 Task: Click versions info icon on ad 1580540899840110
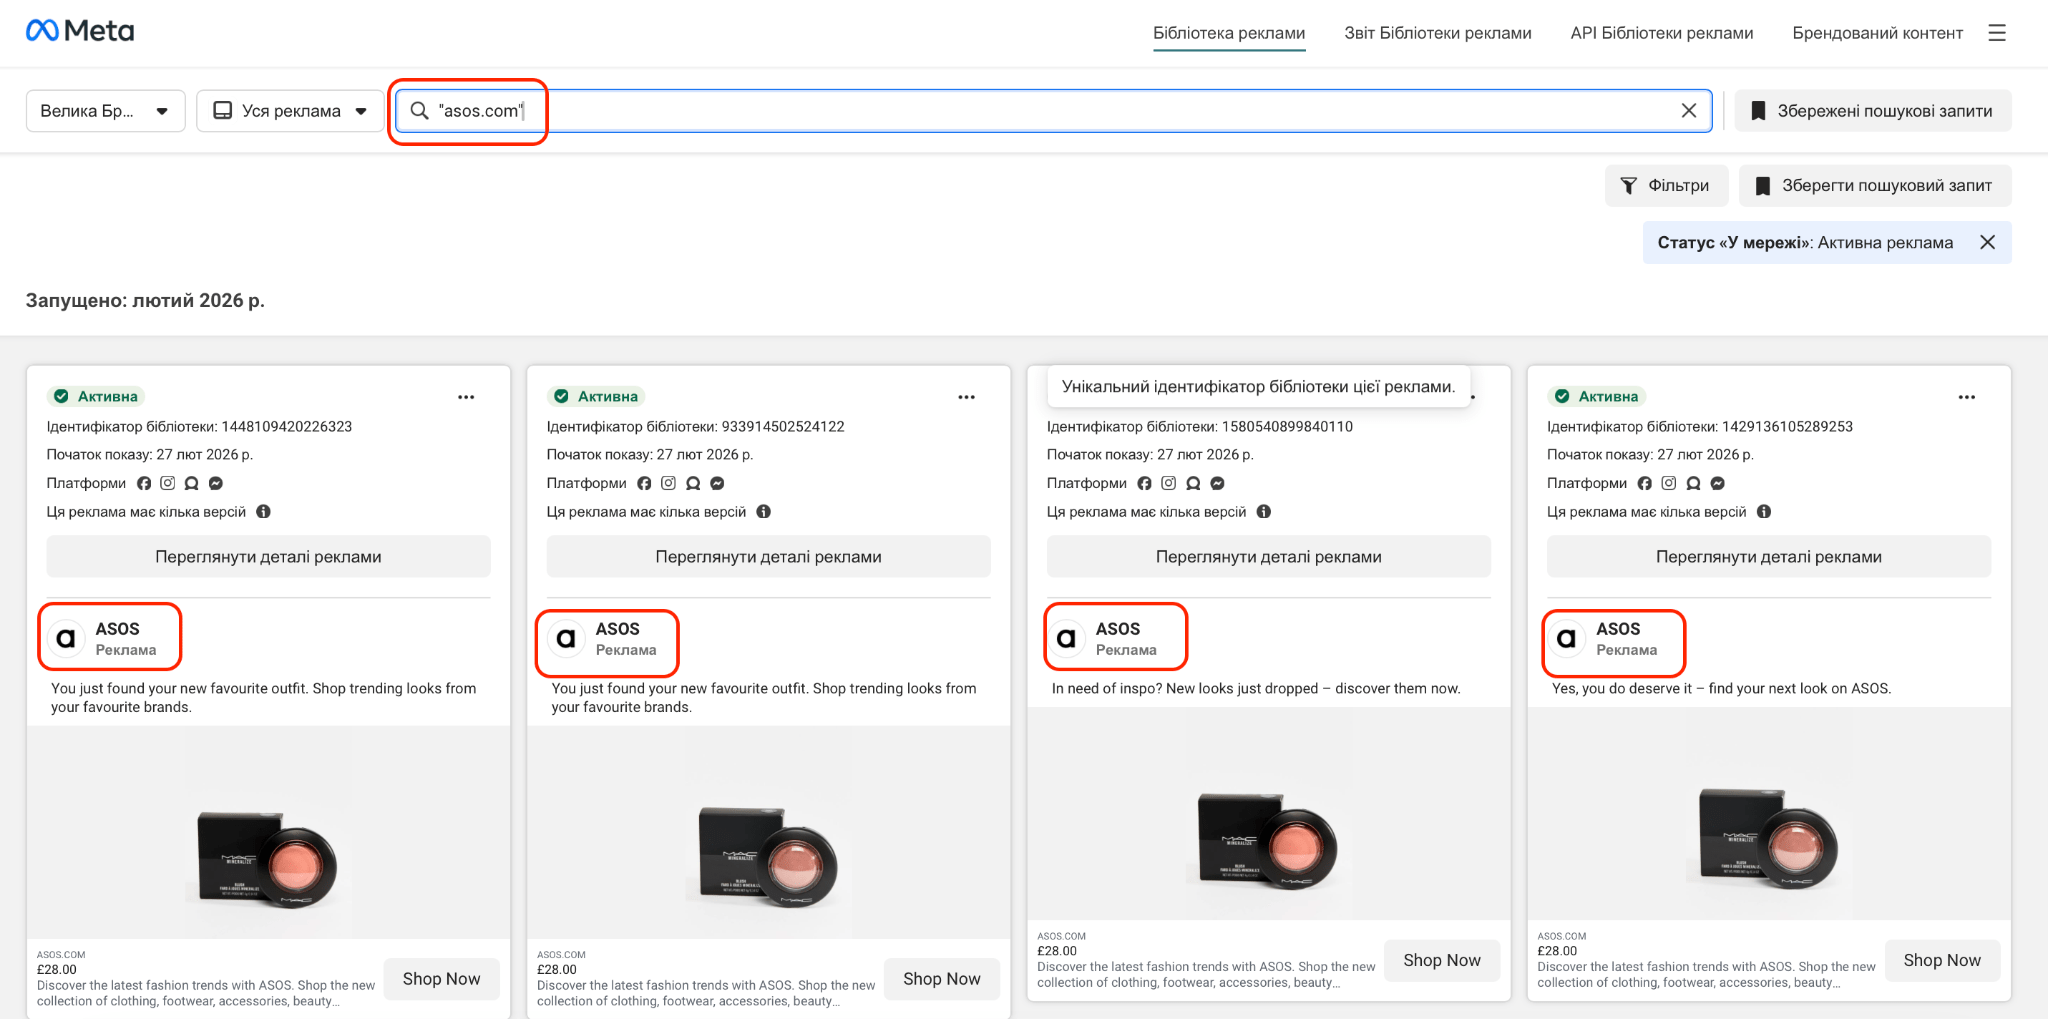click(1264, 511)
